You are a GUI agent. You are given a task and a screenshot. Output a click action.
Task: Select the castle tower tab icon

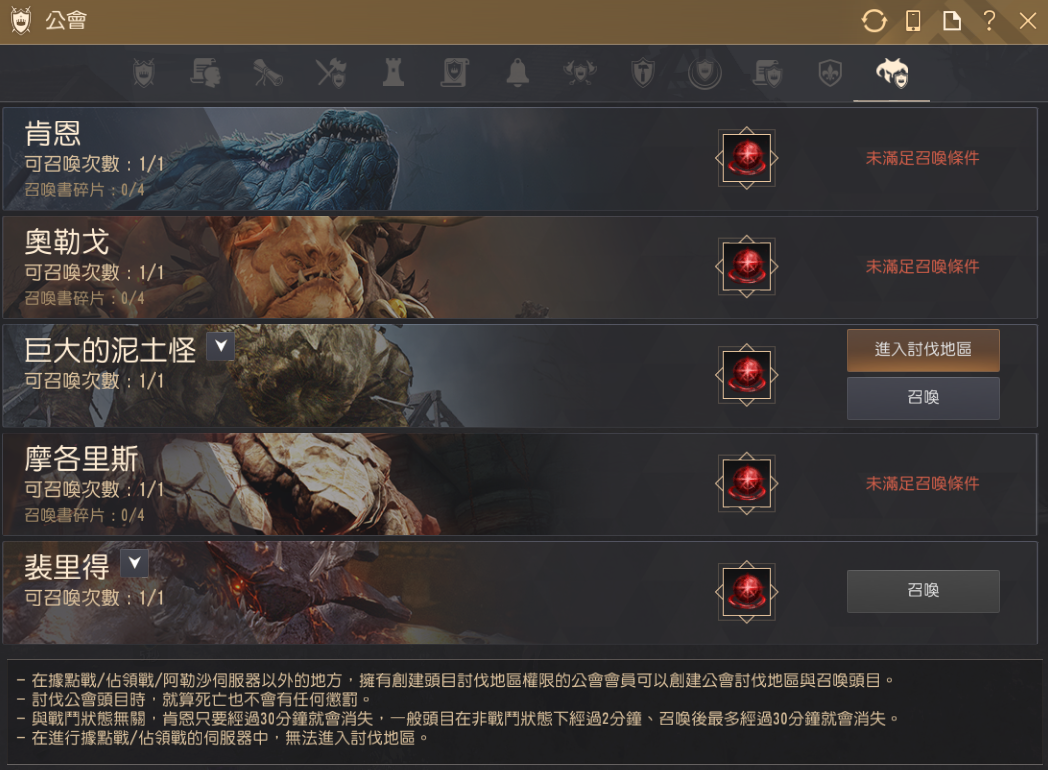393,72
